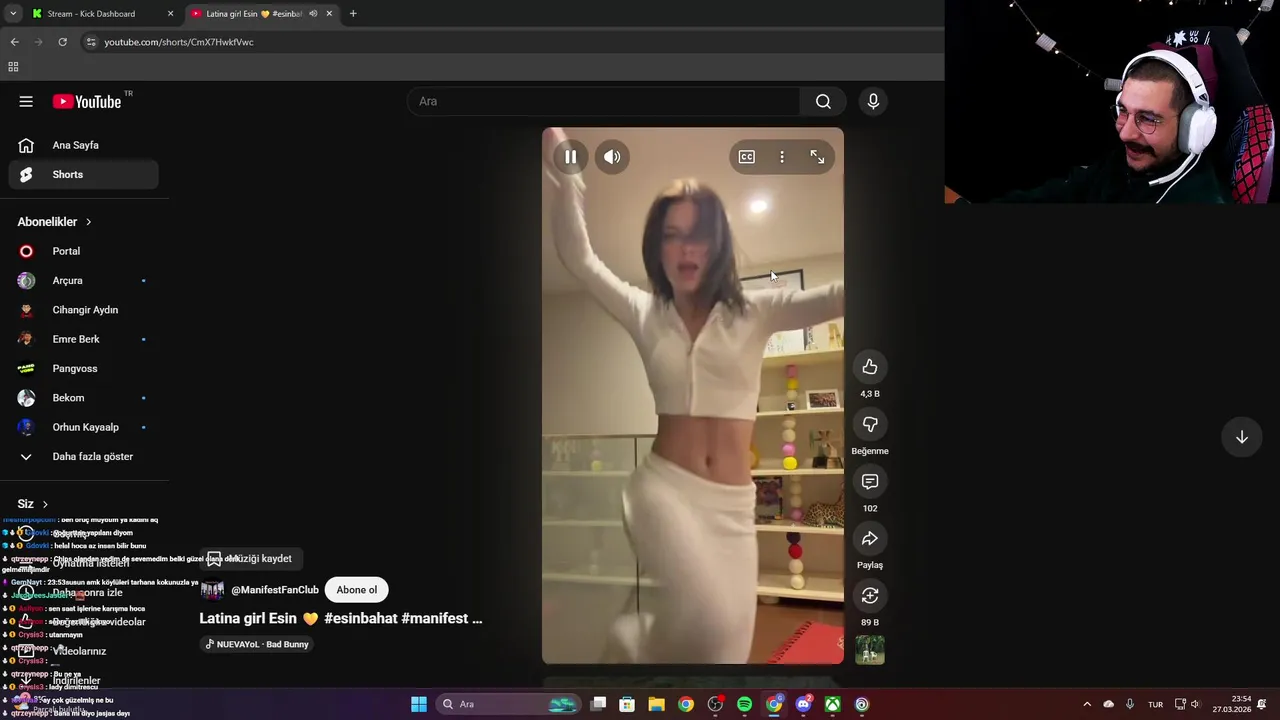Close the Kick Dashboard tab
This screenshot has height=720, width=1280.
tap(170, 14)
